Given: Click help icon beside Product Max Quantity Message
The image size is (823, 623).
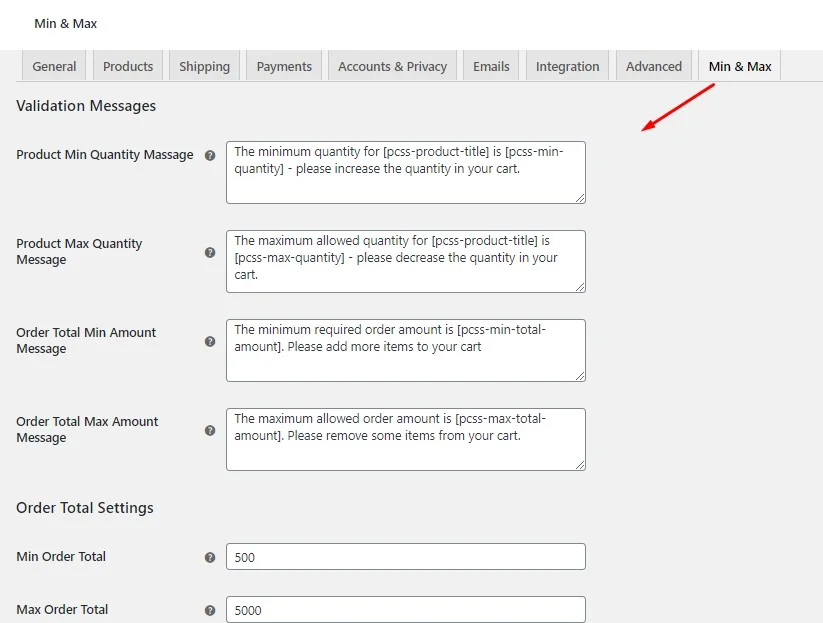Looking at the screenshot, I should click(210, 253).
